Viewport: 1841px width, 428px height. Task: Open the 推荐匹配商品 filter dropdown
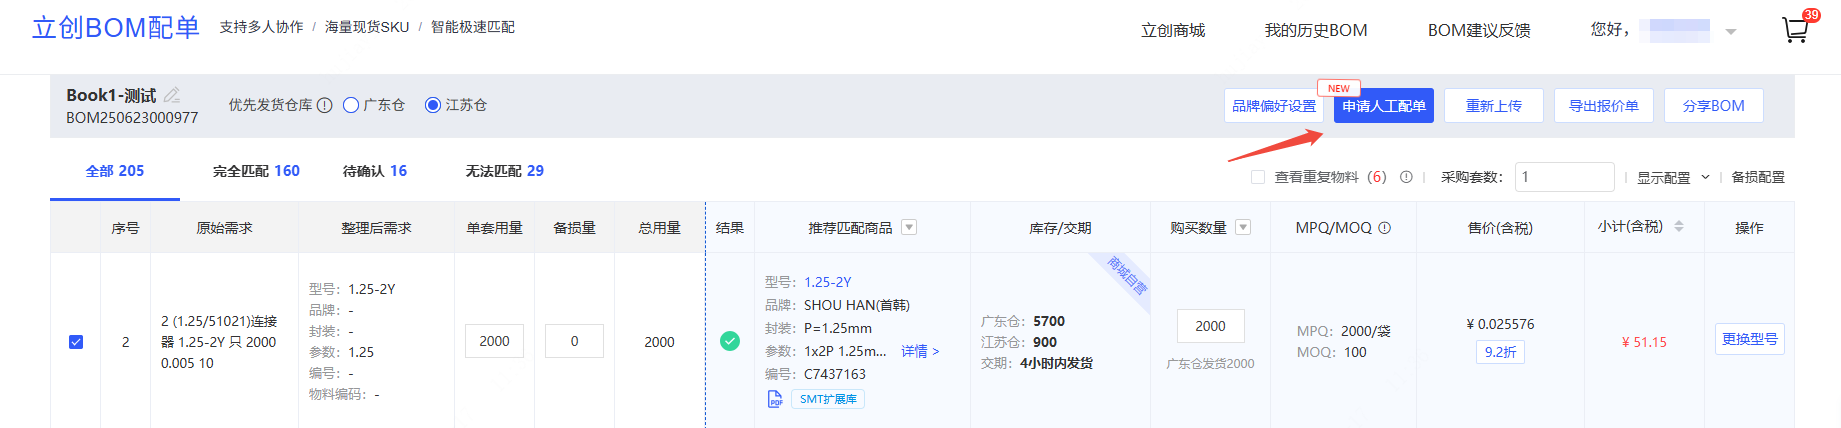pos(909,227)
